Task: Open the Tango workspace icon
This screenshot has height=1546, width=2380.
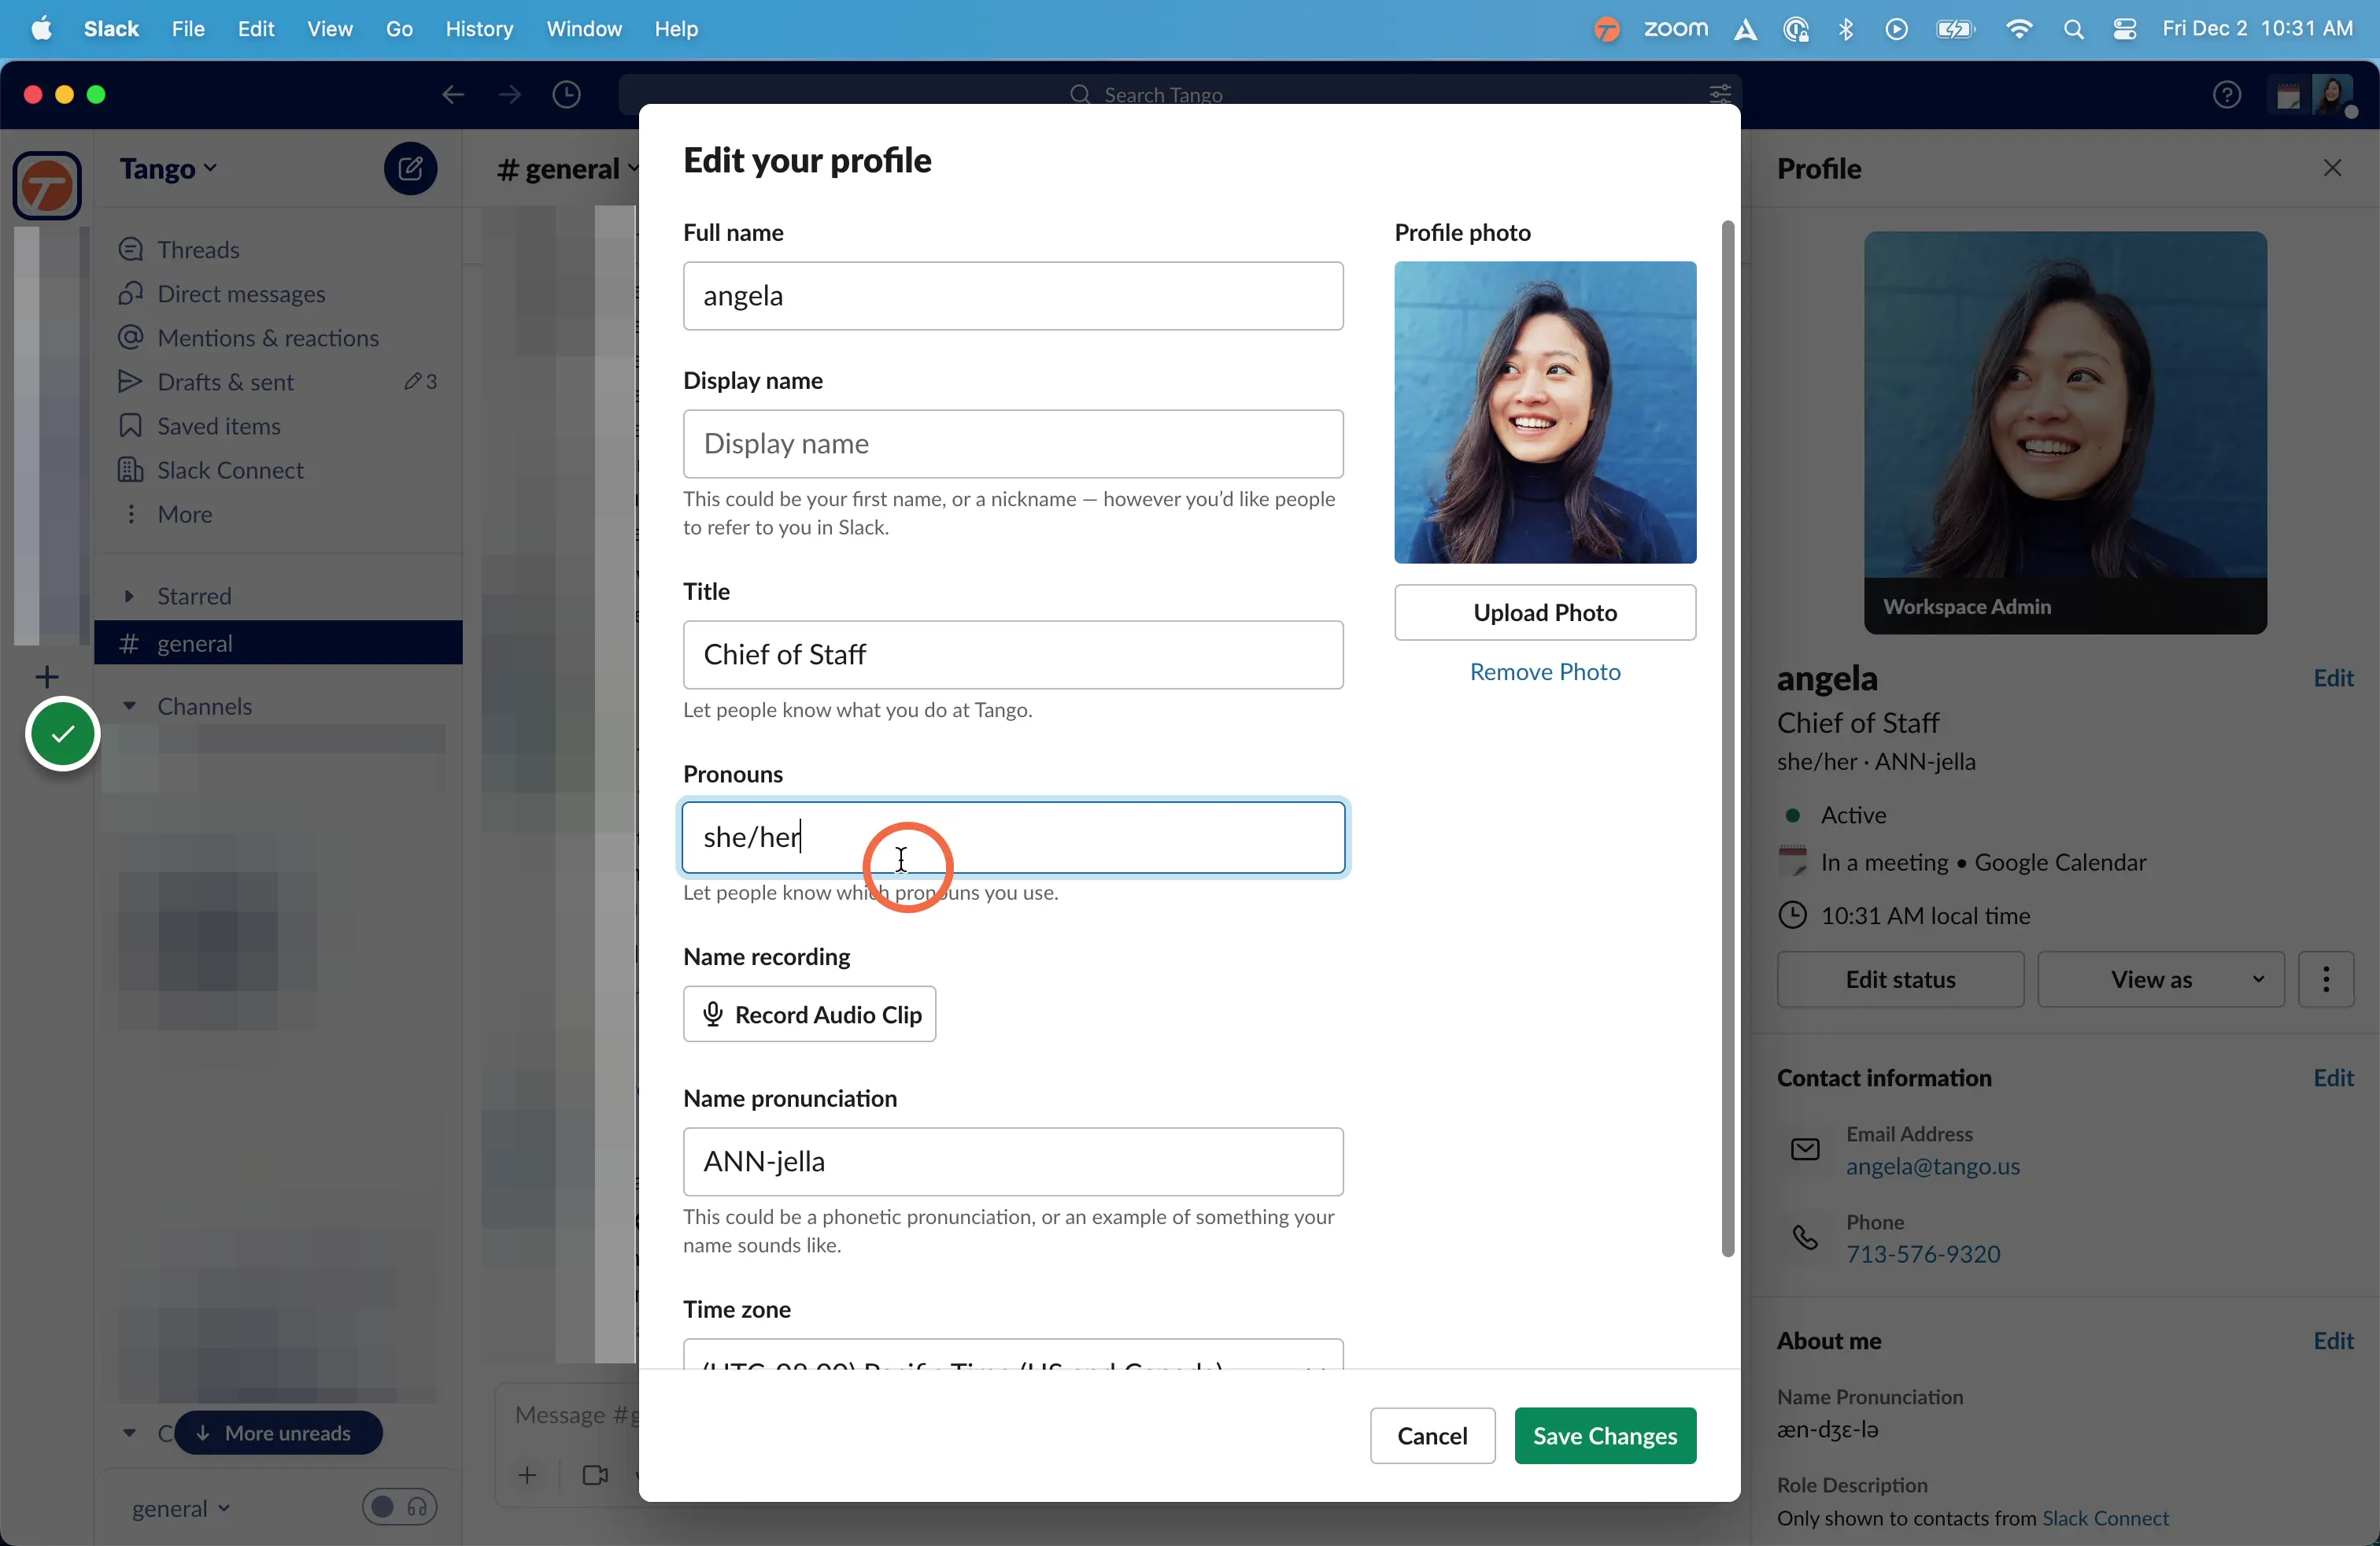Action: tap(47, 186)
